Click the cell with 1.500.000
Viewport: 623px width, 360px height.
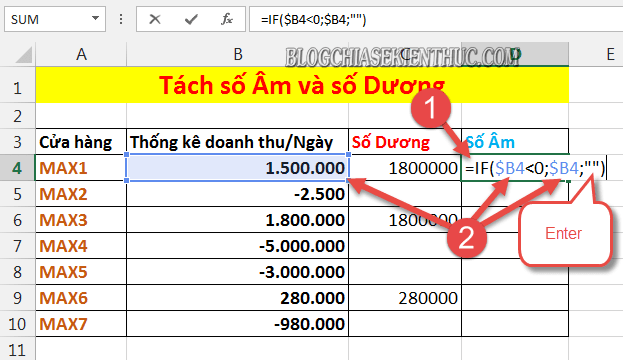pyautogui.click(x=238, y=168)
